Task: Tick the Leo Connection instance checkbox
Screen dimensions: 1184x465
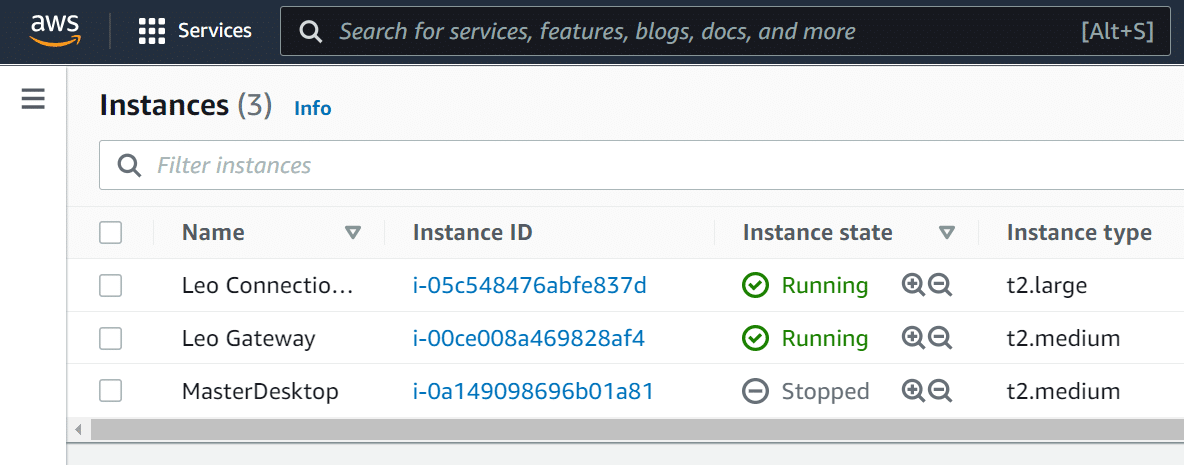Action: pos(110,286)
